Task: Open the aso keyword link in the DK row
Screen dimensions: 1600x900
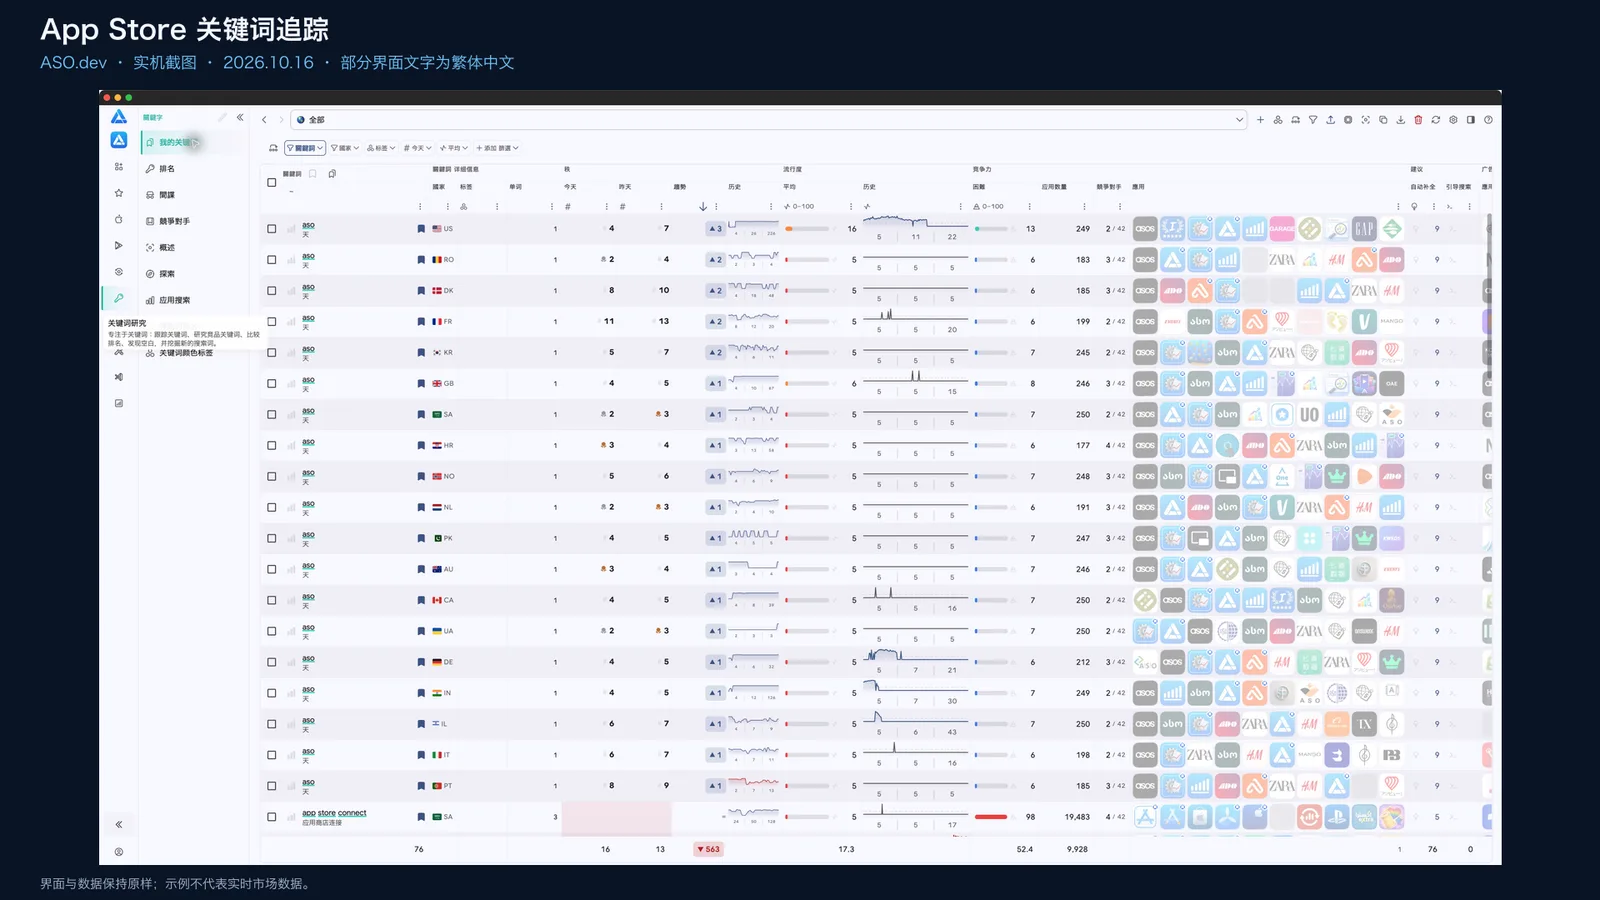Action: click(308, 287)
